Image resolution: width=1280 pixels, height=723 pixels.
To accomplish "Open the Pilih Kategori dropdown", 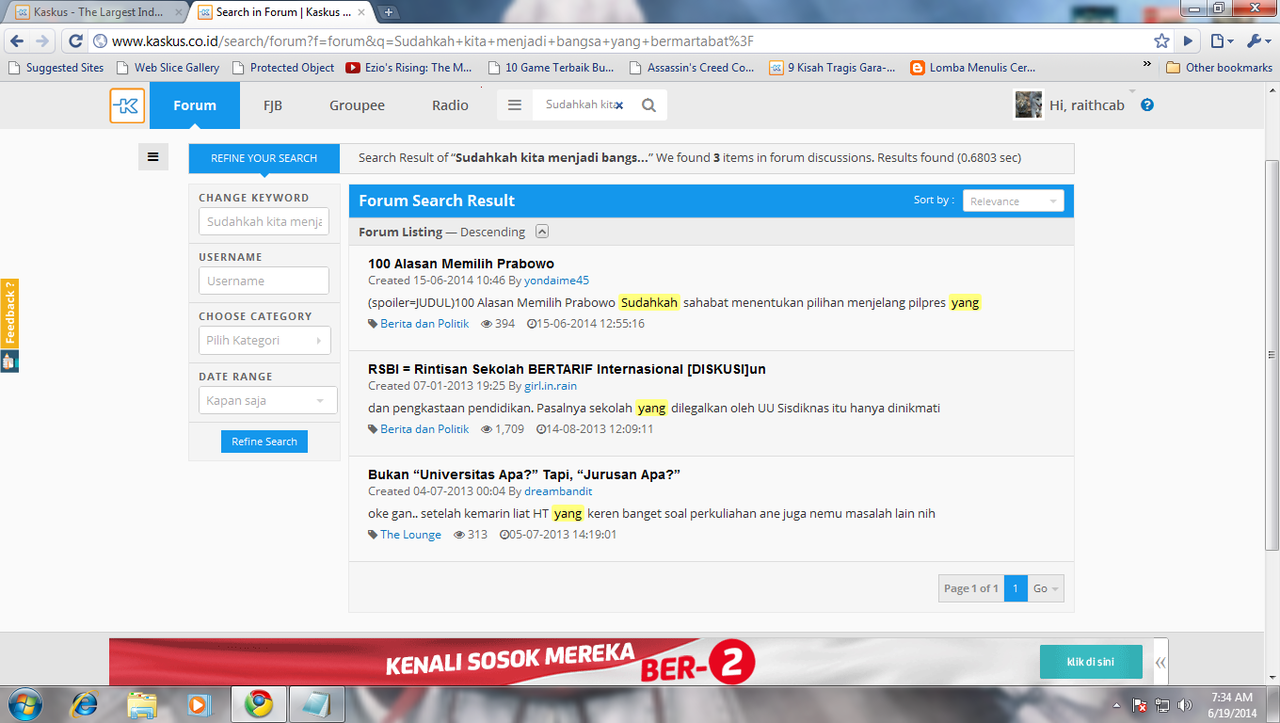I will (264, 341).
